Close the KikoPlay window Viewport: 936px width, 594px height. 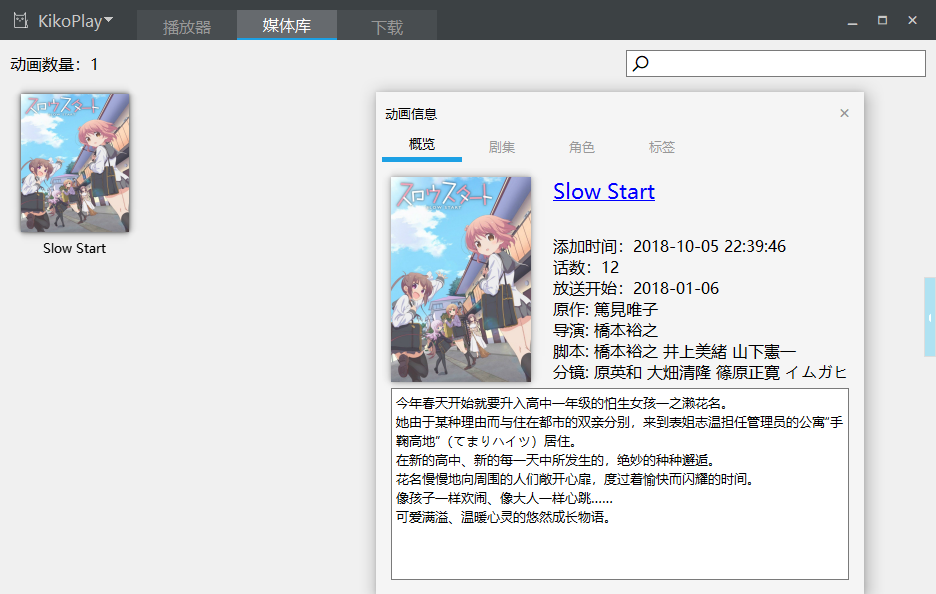[x=912, y=20]
